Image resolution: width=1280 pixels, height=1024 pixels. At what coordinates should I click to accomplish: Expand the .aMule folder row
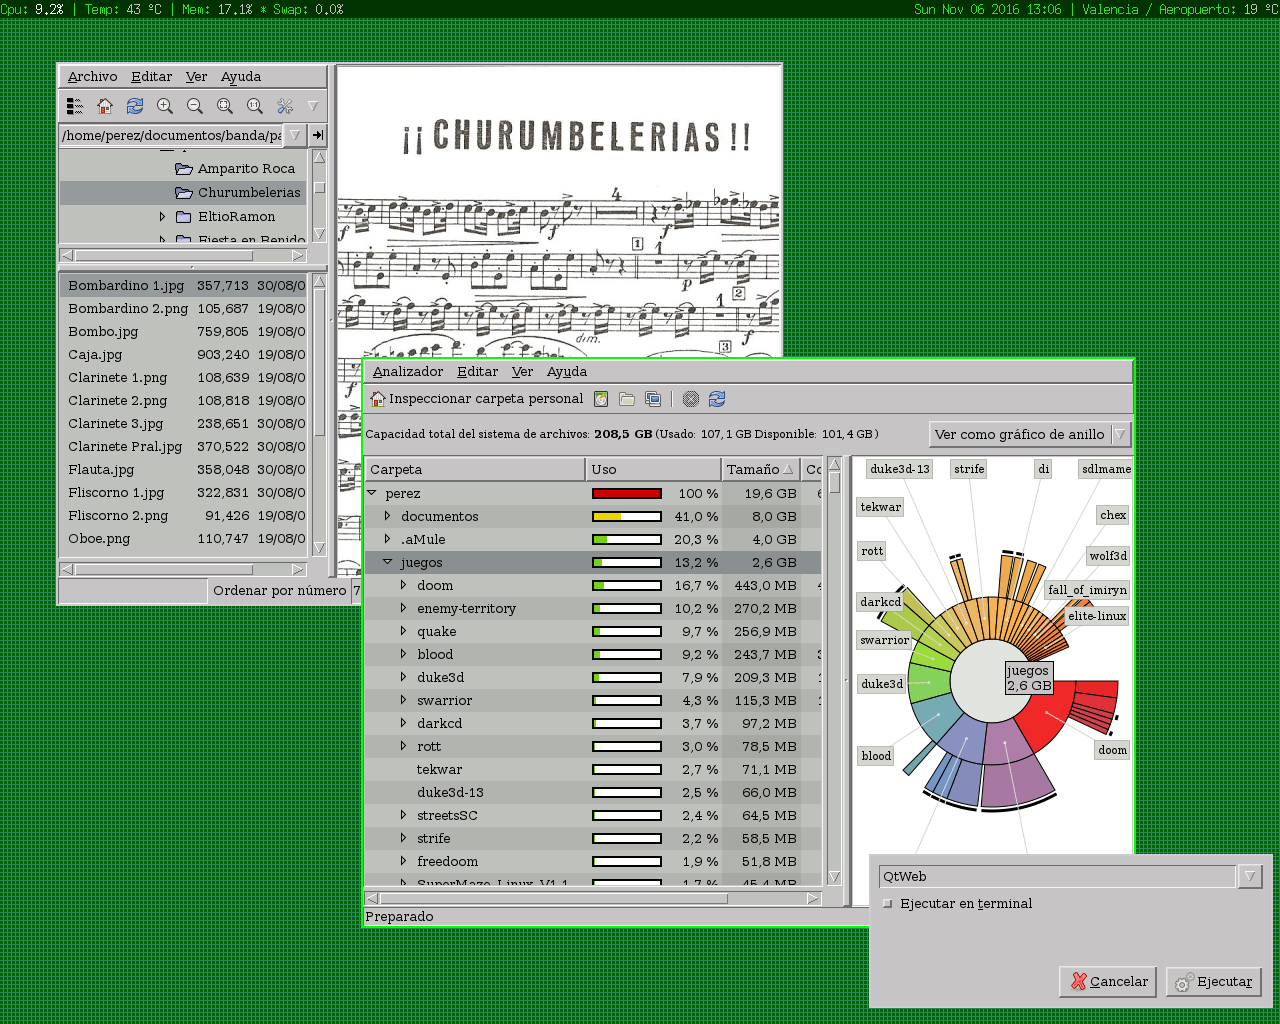(388, 539)
